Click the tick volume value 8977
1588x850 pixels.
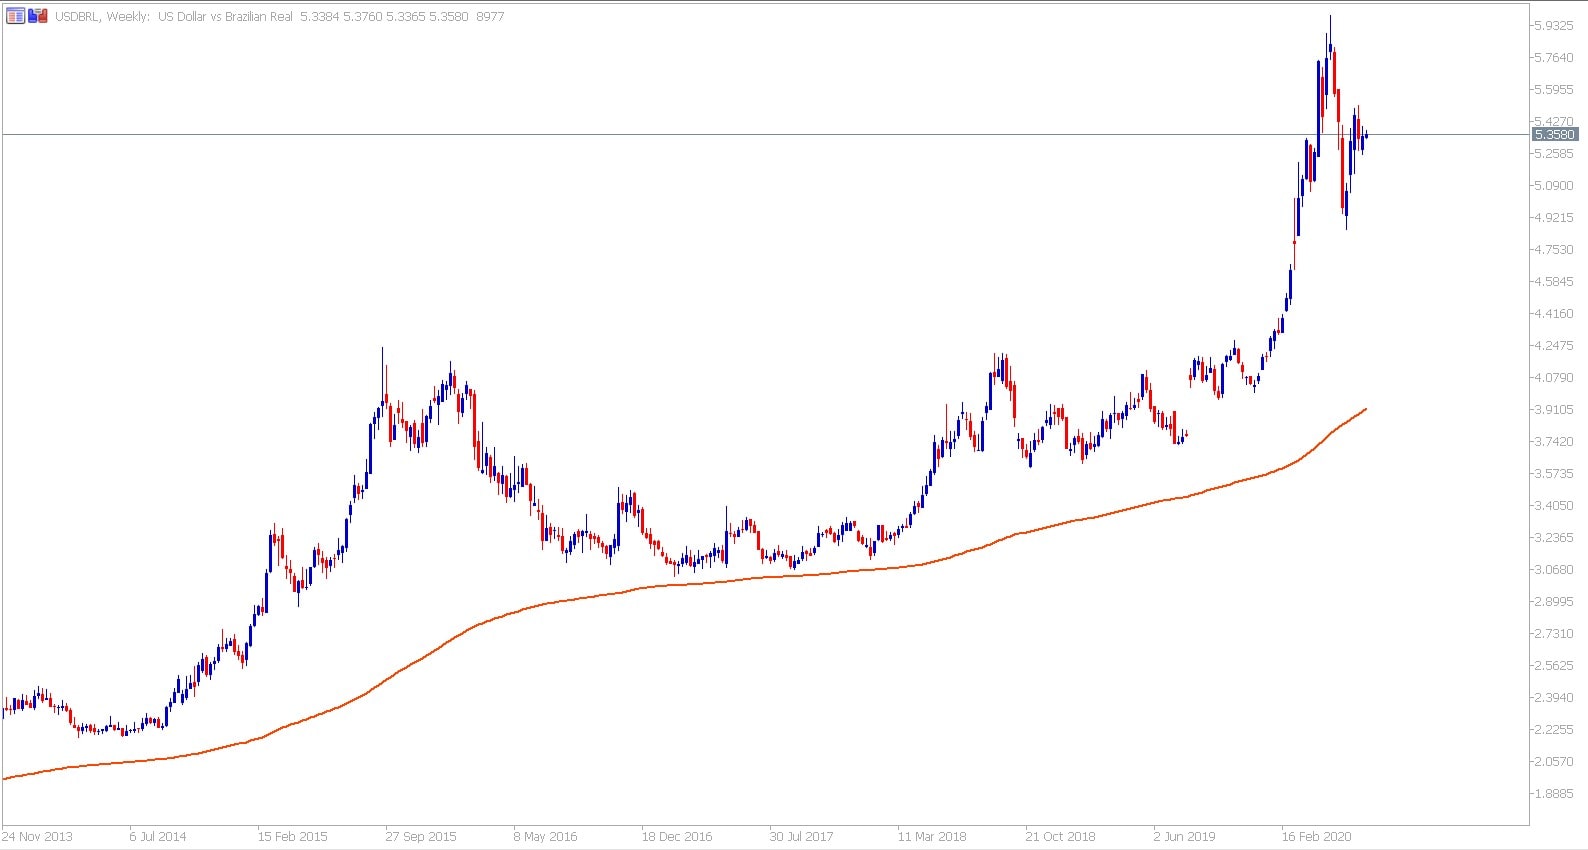point(490,17)
